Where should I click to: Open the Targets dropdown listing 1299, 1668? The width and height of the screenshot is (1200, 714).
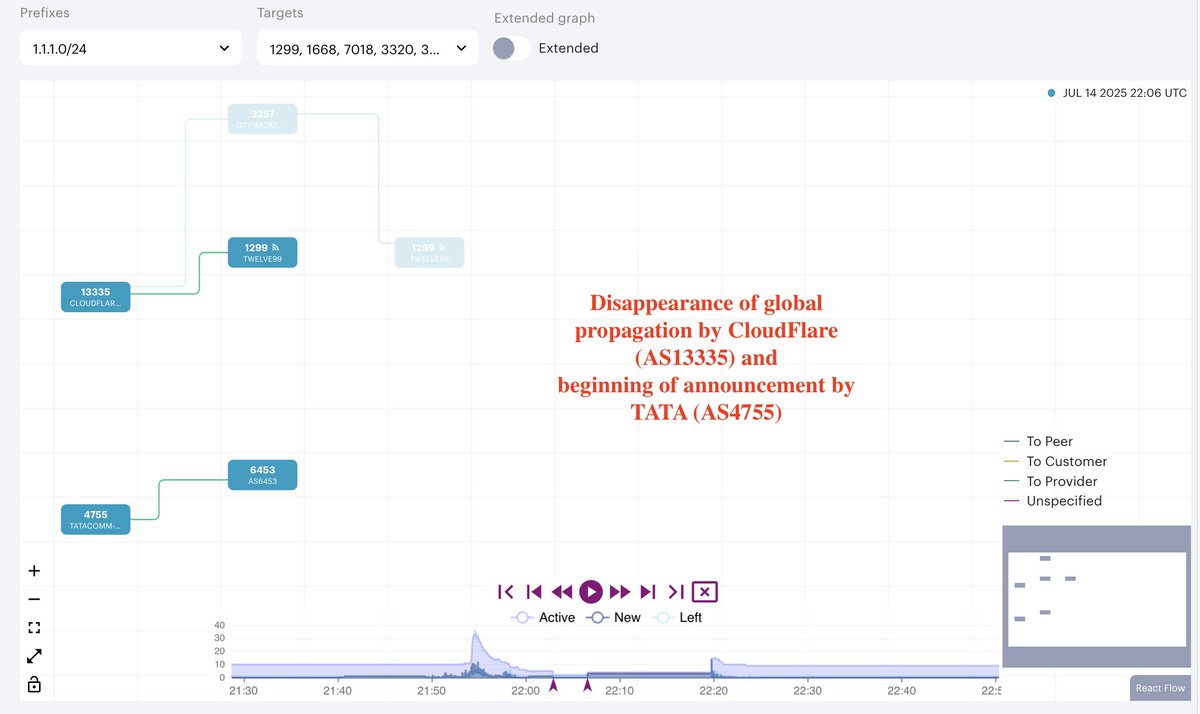tap(367, 48)
